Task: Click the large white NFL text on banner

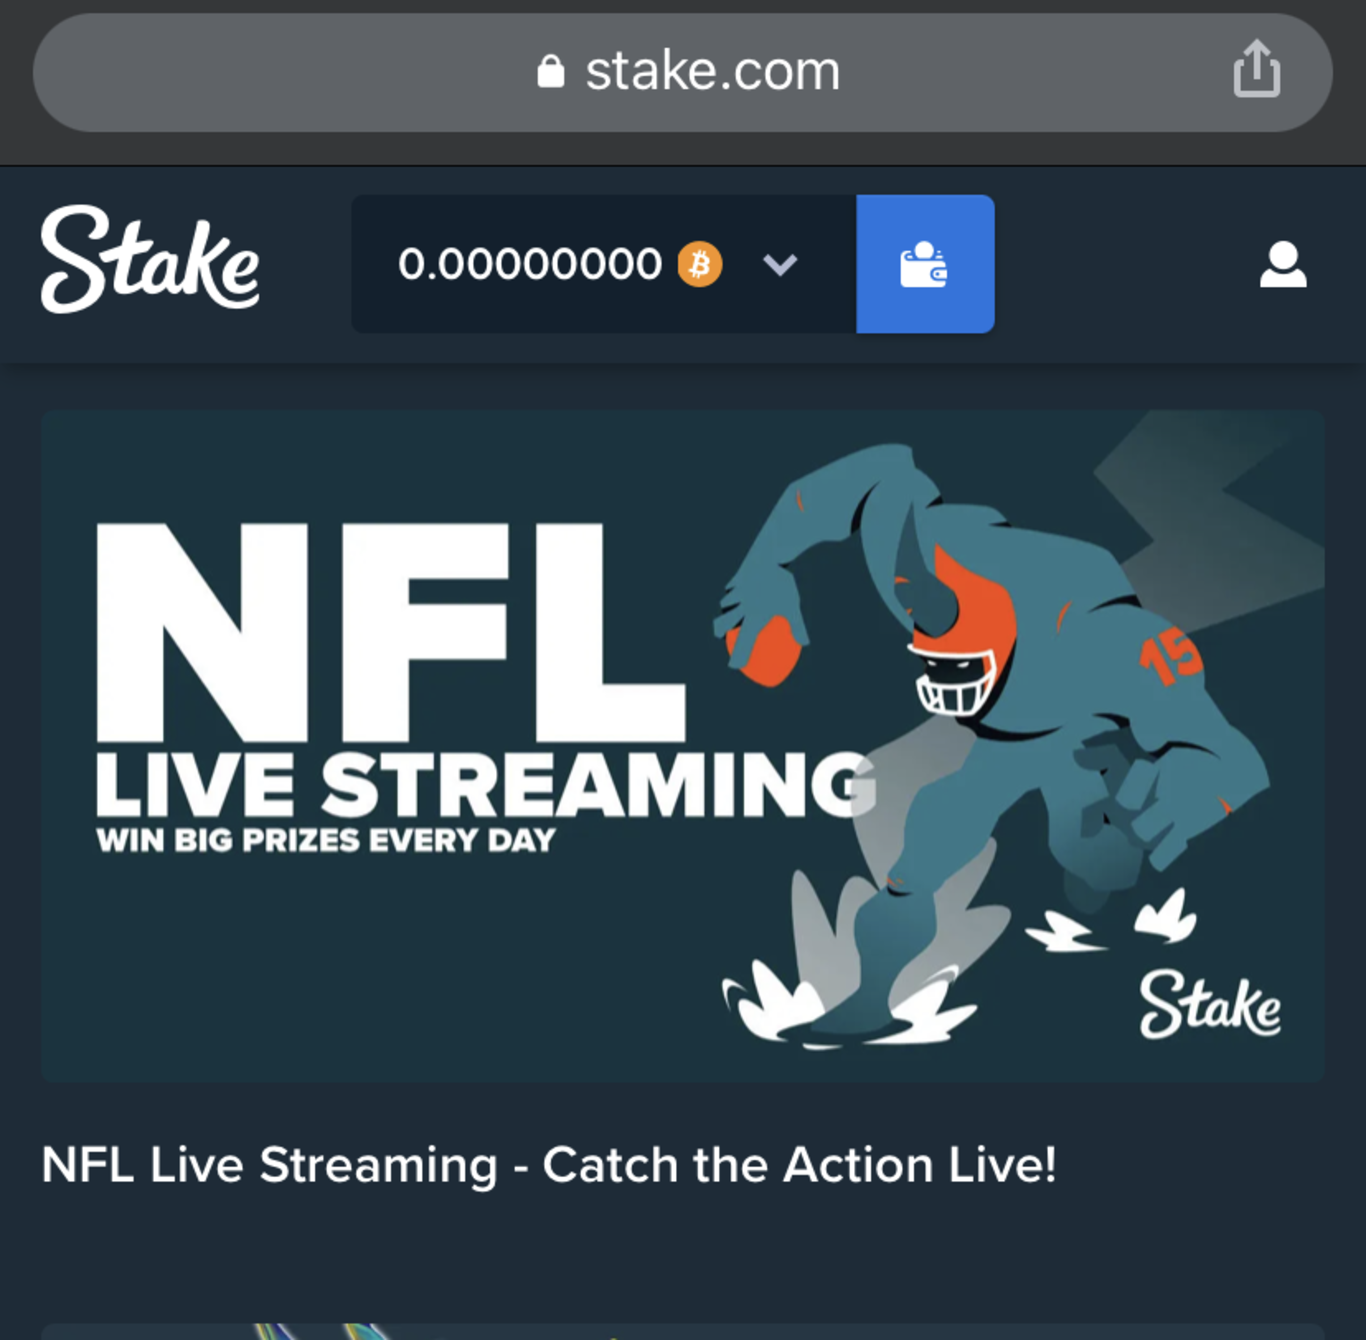Action: 390,632
